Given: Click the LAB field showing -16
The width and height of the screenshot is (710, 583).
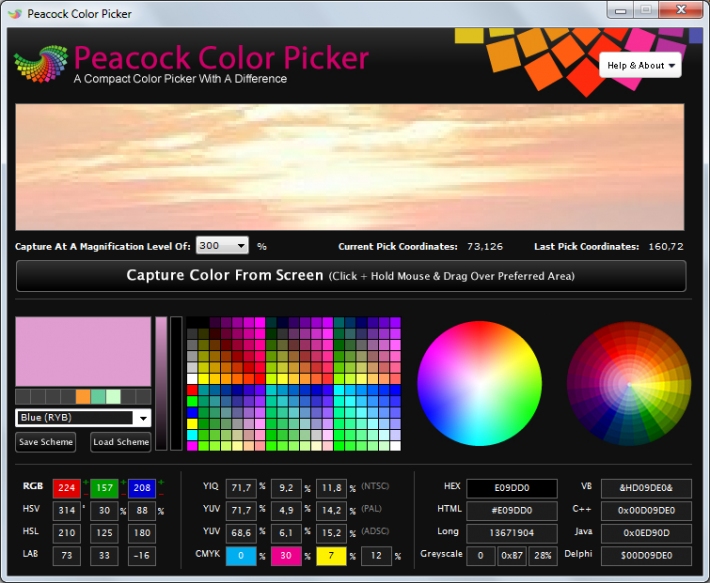Looking at the screenshot, I should point(142,556).
